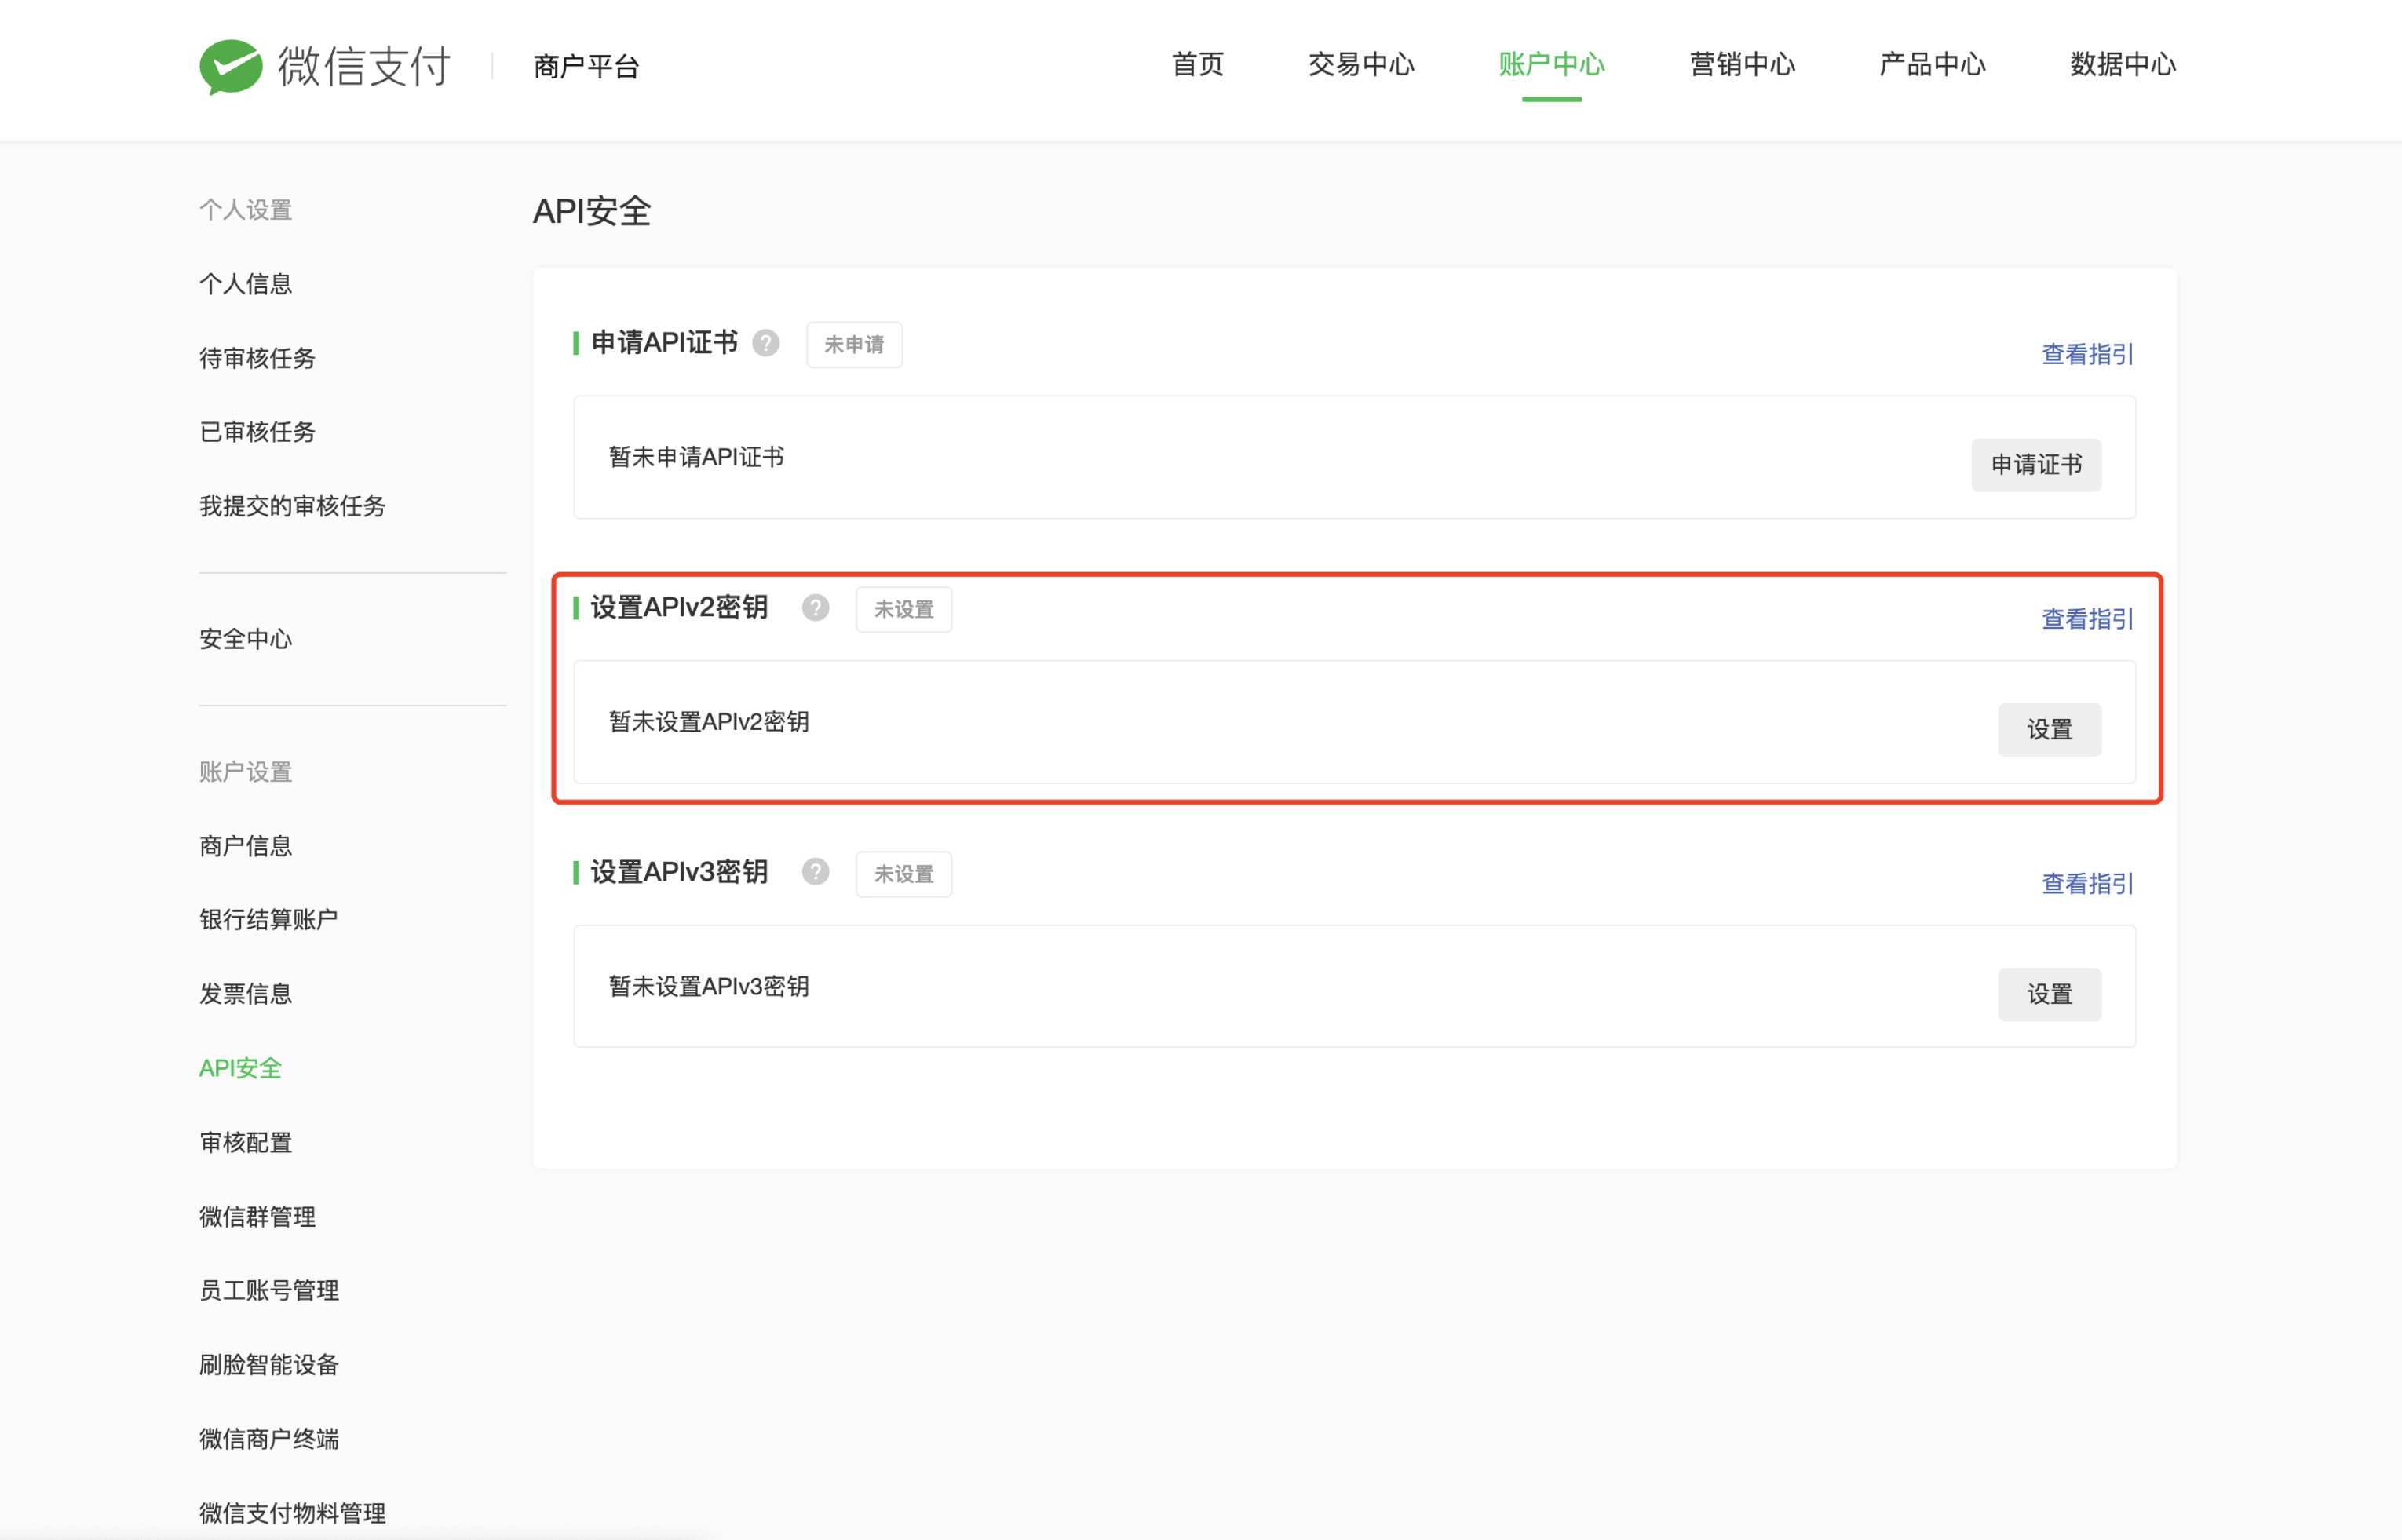Open 我提交的审核任务 sidebar item
Viewport: 2402px width, 1540px height.
tap(292, 506)
